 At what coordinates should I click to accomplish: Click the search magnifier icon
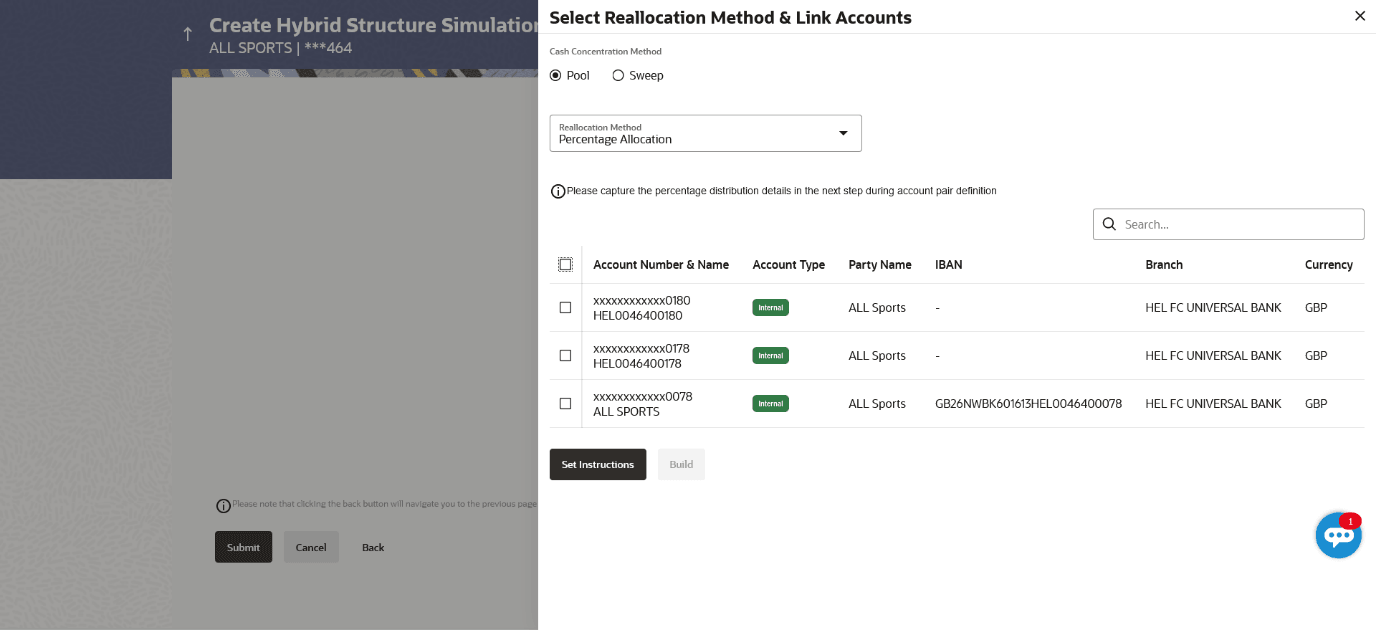pos(1109,224)
